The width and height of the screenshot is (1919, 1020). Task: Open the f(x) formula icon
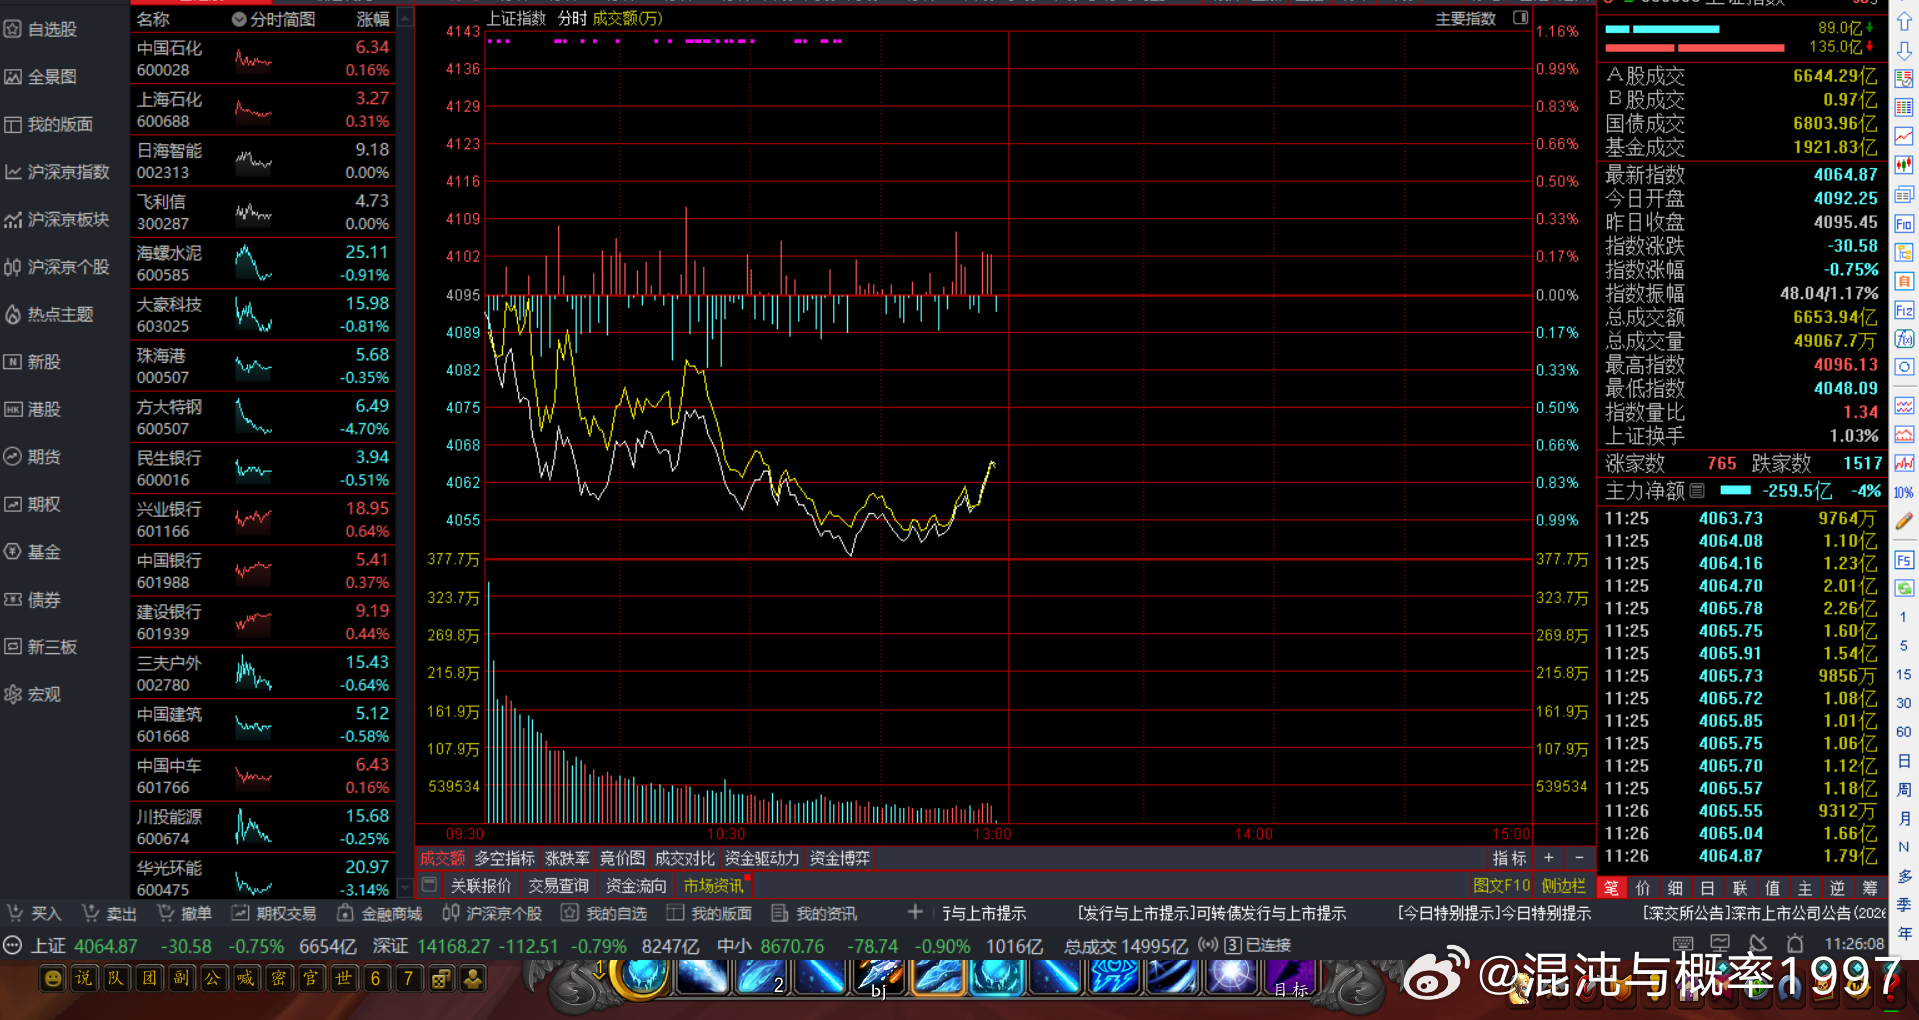pos(1904,339)
